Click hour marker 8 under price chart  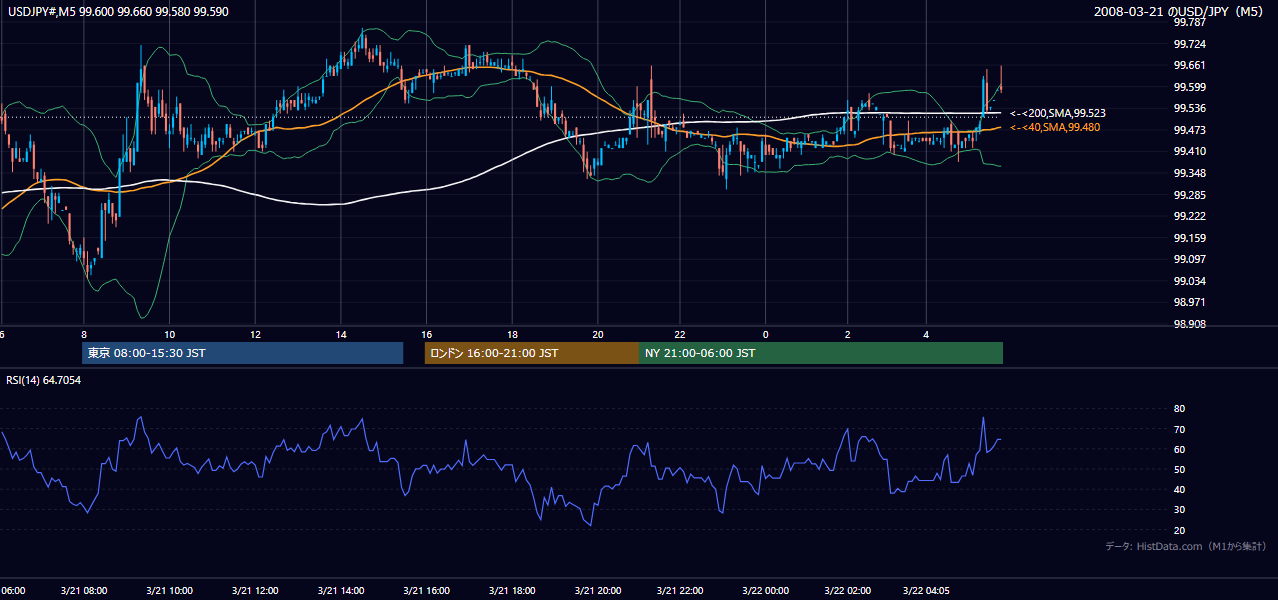click(x=84, y=334)
